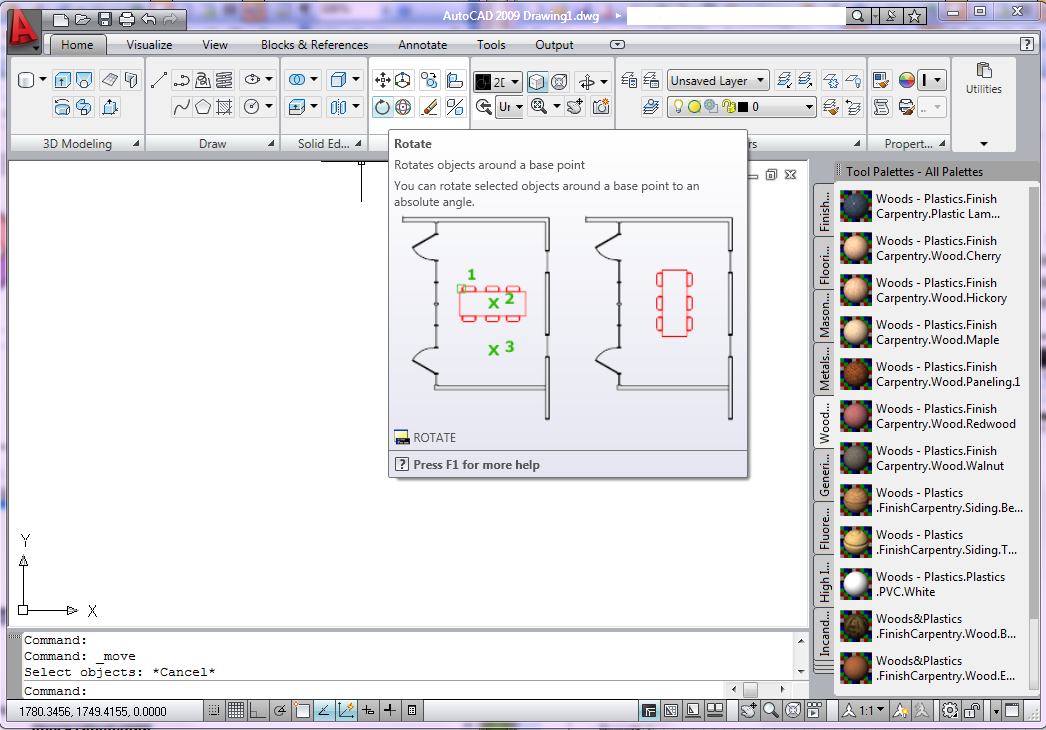1046x730 pixels.
Task: Expand the Draw panel
Action: 271,143
